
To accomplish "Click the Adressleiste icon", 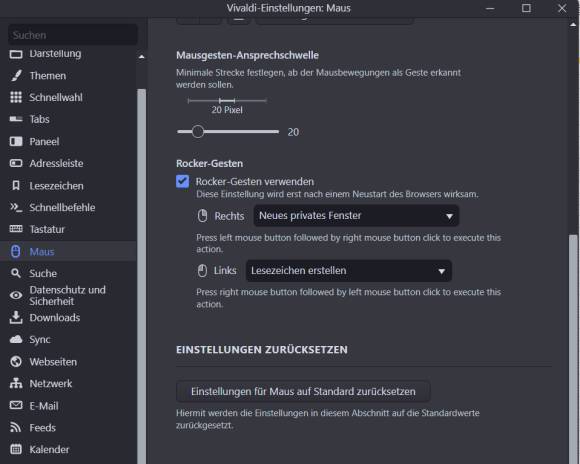I will [x=16, y=163].
